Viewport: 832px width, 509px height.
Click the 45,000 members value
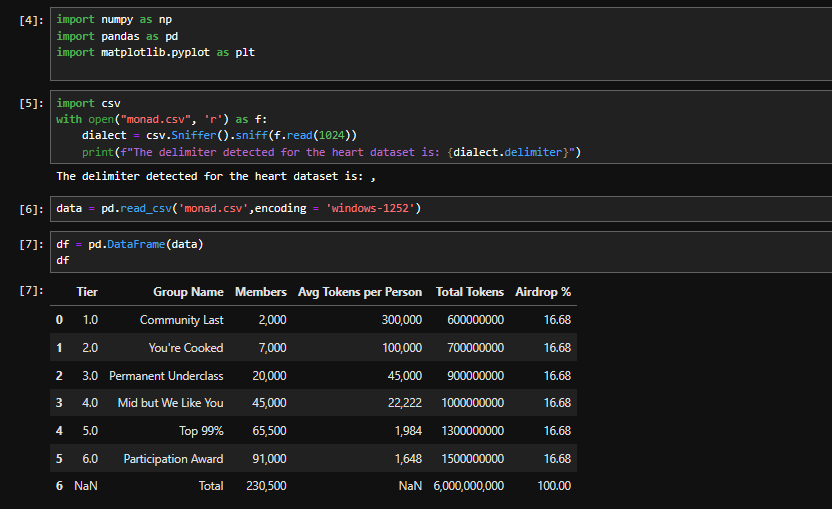tap(269, 403)
